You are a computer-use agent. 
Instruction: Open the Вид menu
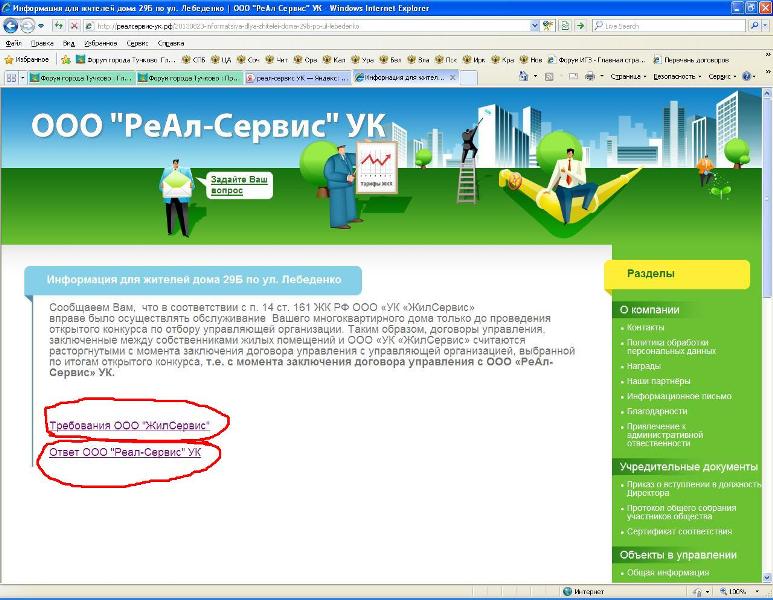pos(69,43)
